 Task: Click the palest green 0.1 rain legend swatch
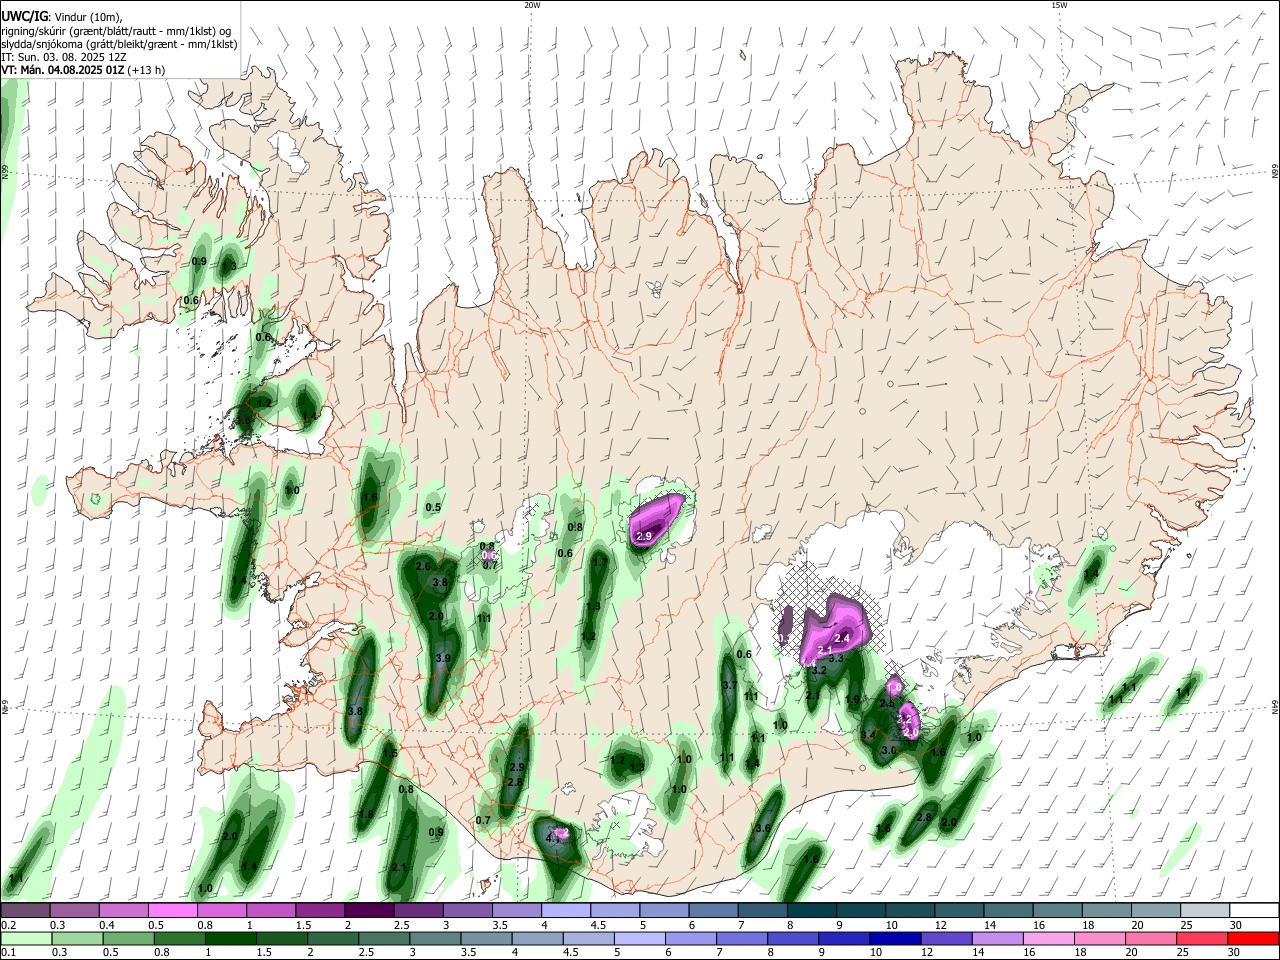[25, 939]
